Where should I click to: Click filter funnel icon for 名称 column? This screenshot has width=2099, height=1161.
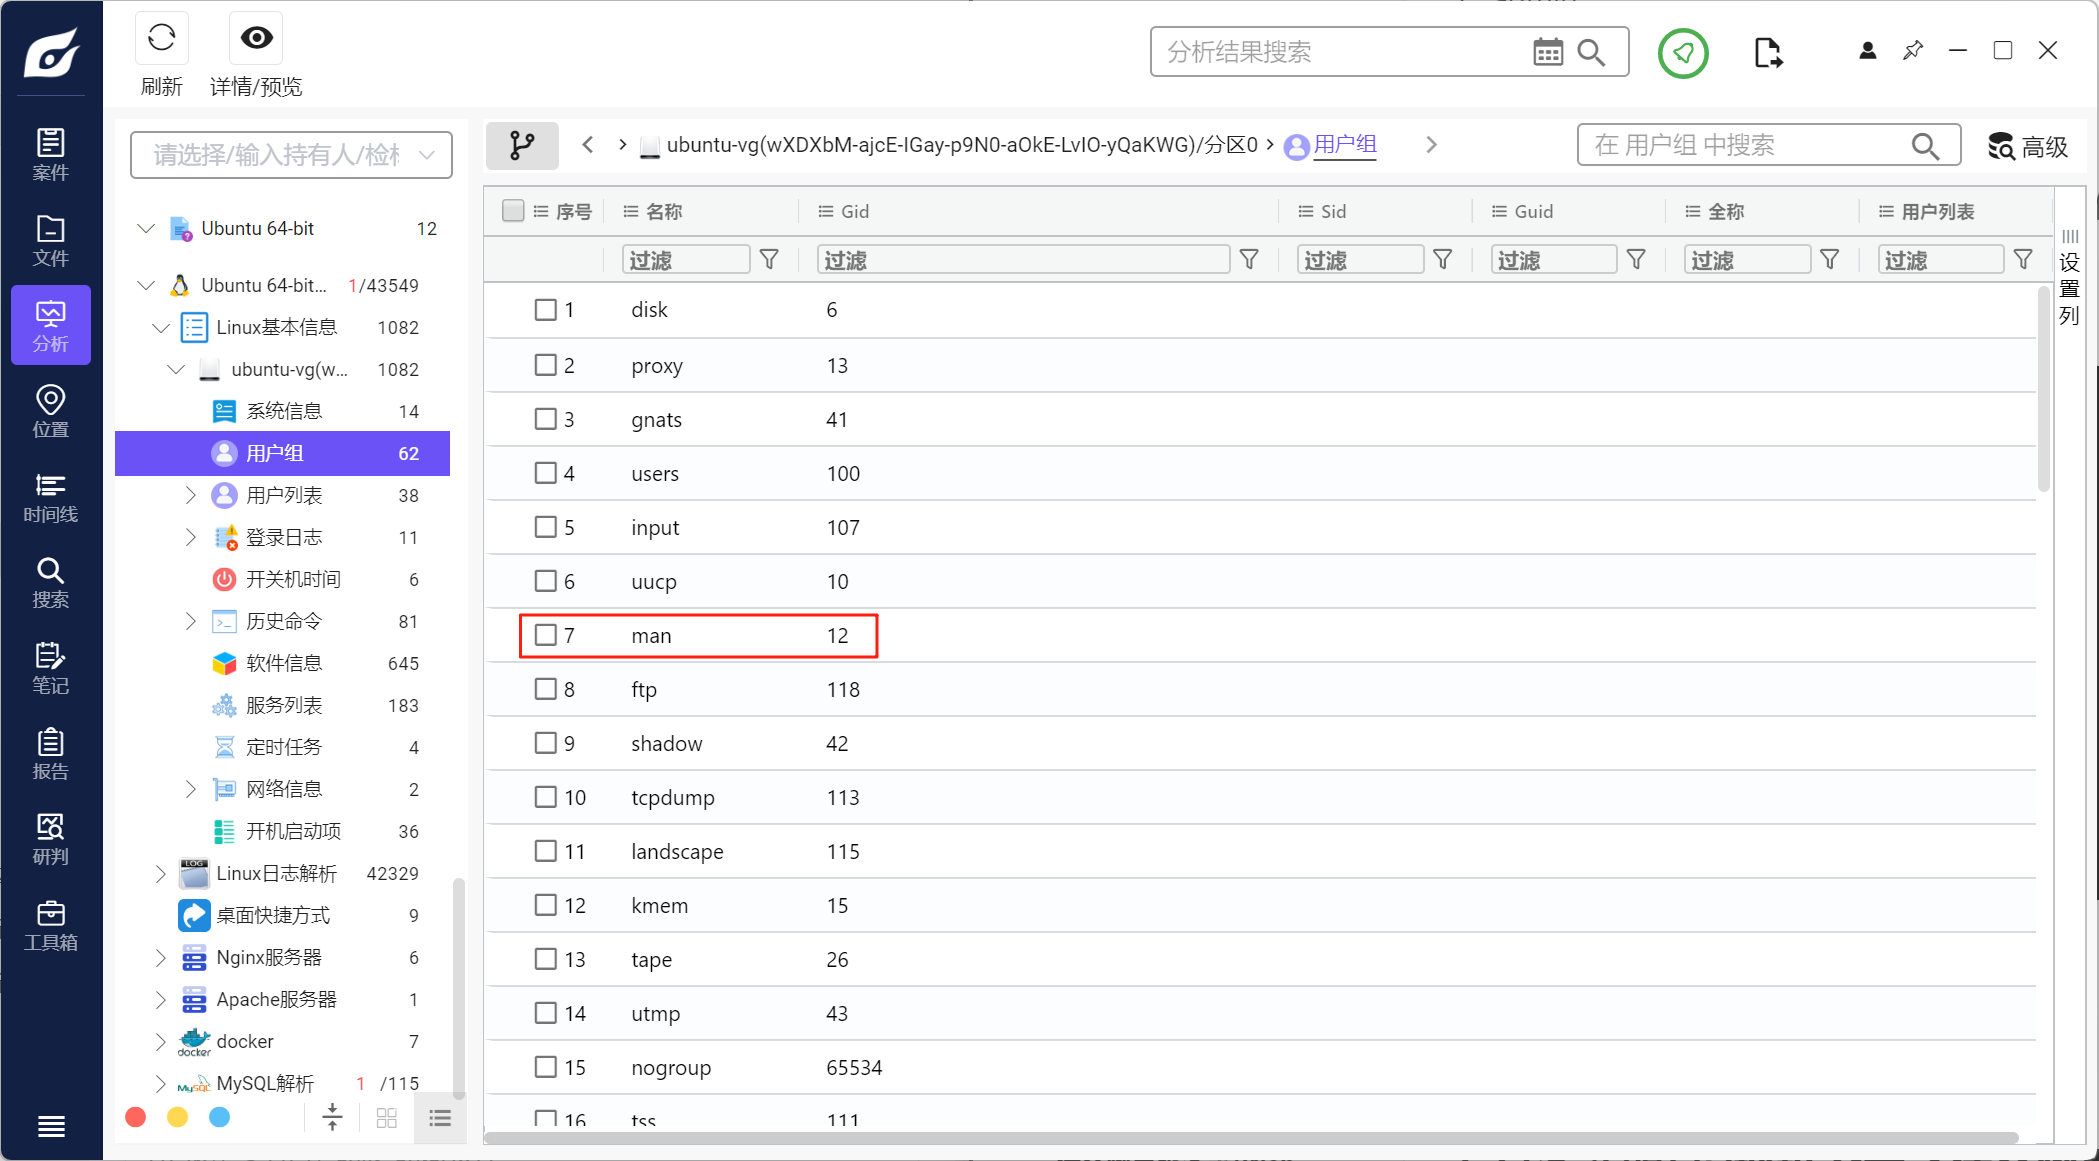click(x=769, y=260)
